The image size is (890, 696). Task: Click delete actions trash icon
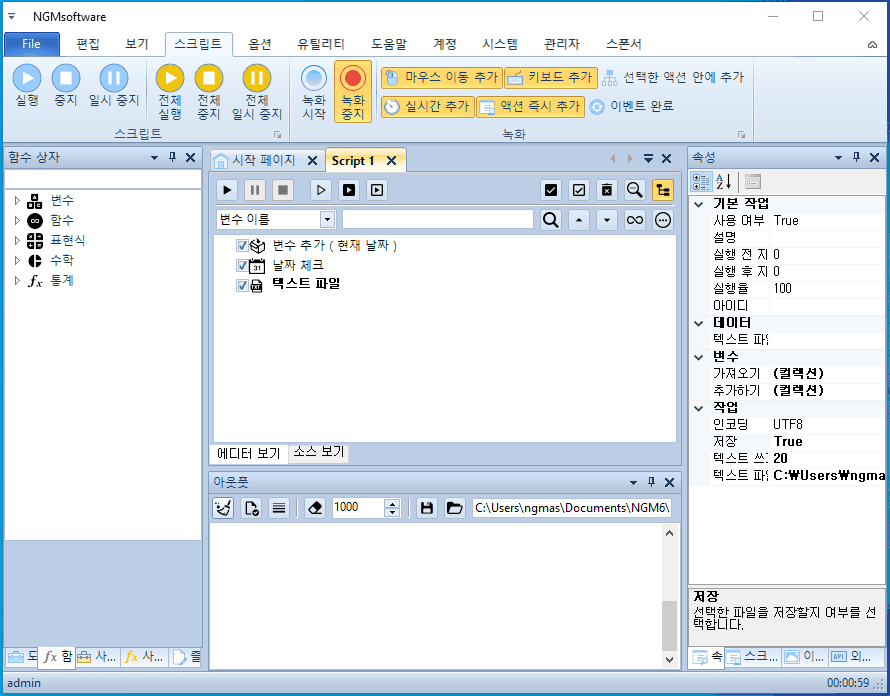coord(607,190)
